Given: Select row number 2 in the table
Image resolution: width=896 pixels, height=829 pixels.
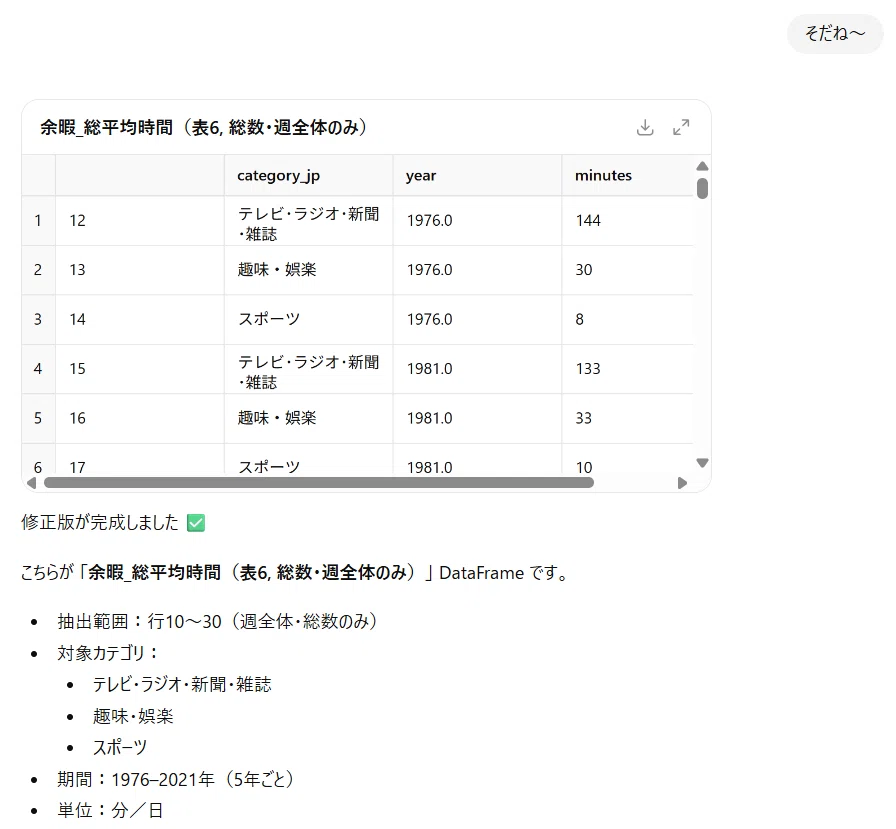Looking at the screenshot, I should pyautogui.click(x=38, y=270).
